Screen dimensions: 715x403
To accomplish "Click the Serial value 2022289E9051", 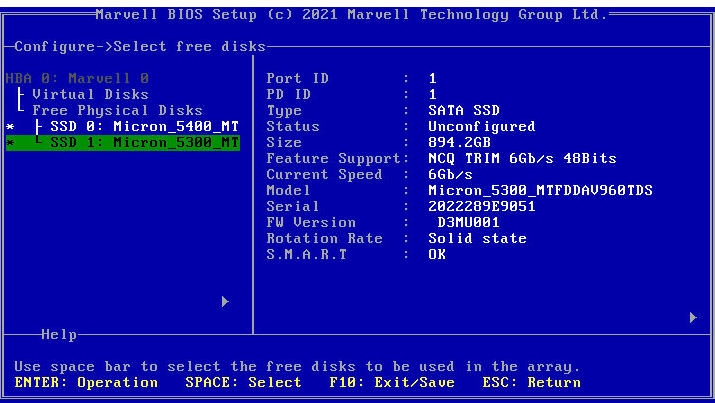I will (482, 207).
